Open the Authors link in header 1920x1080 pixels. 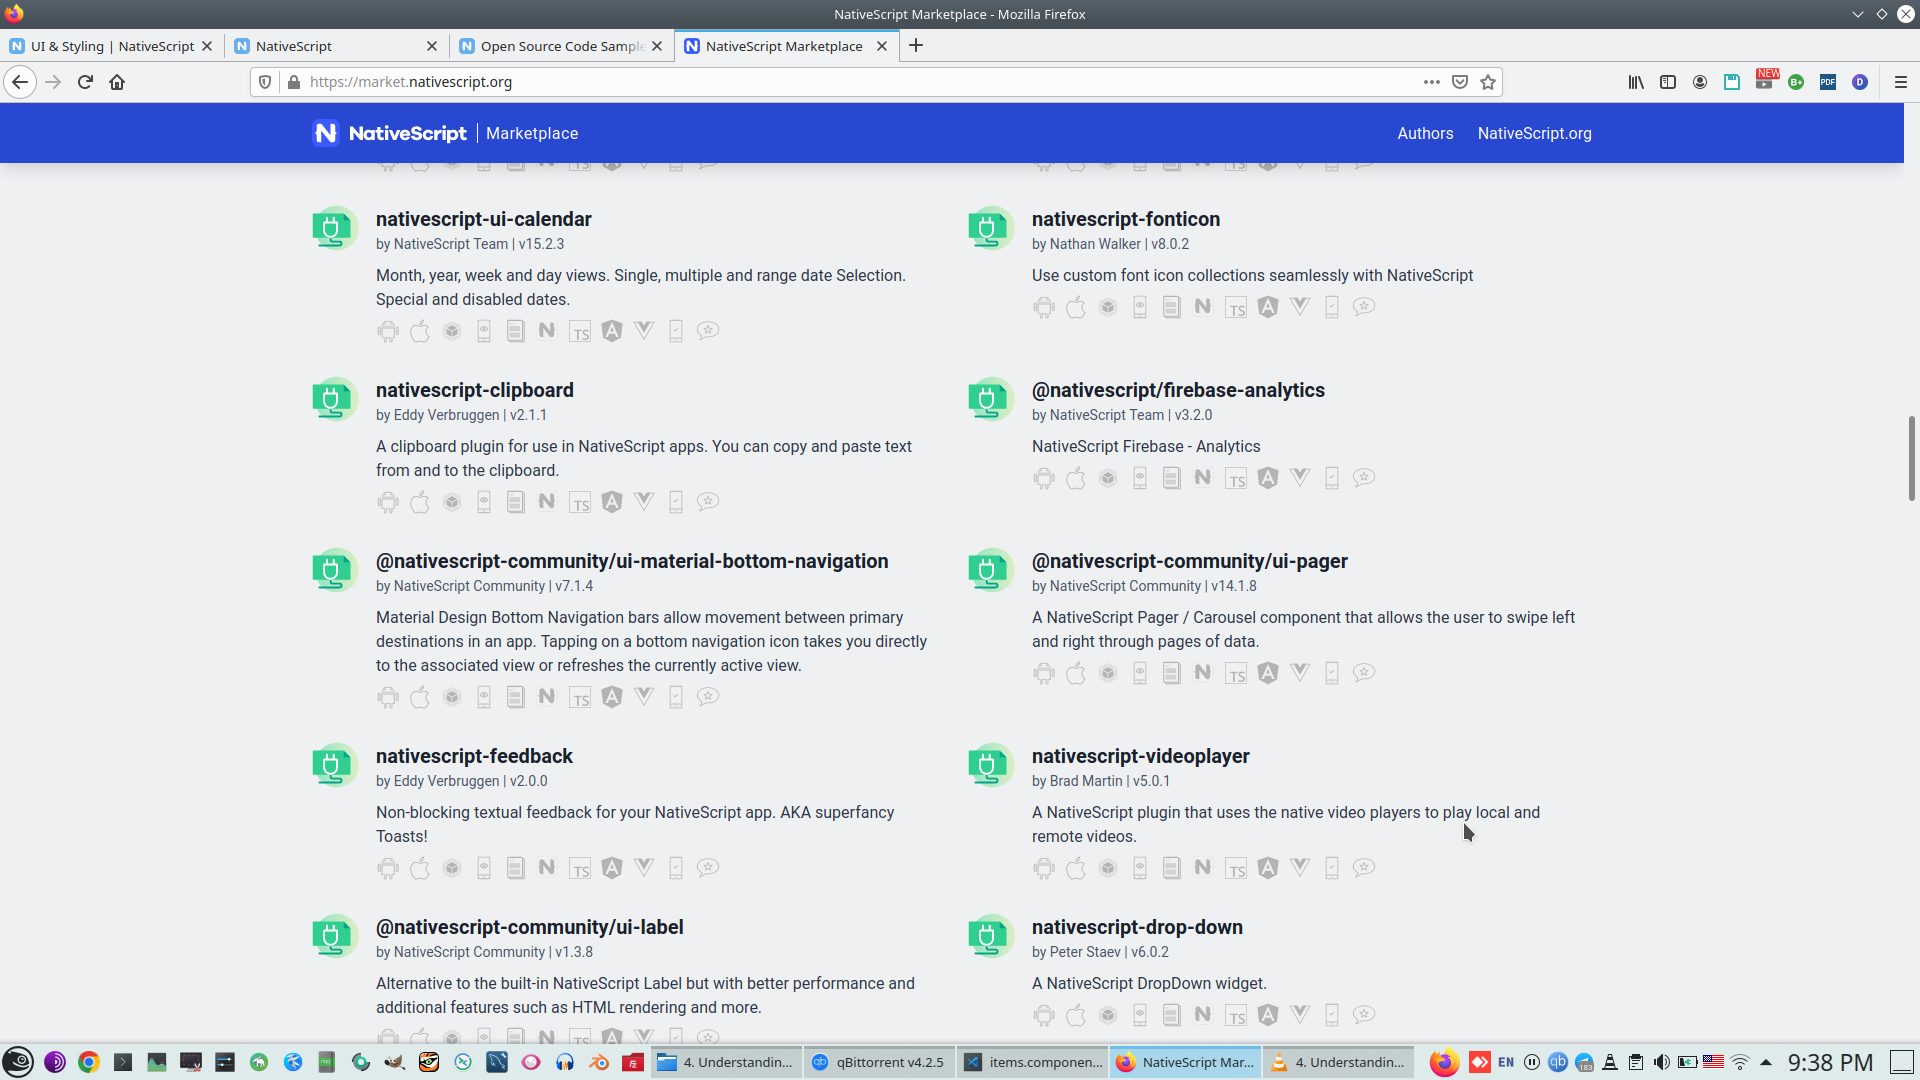[1425, 133]
